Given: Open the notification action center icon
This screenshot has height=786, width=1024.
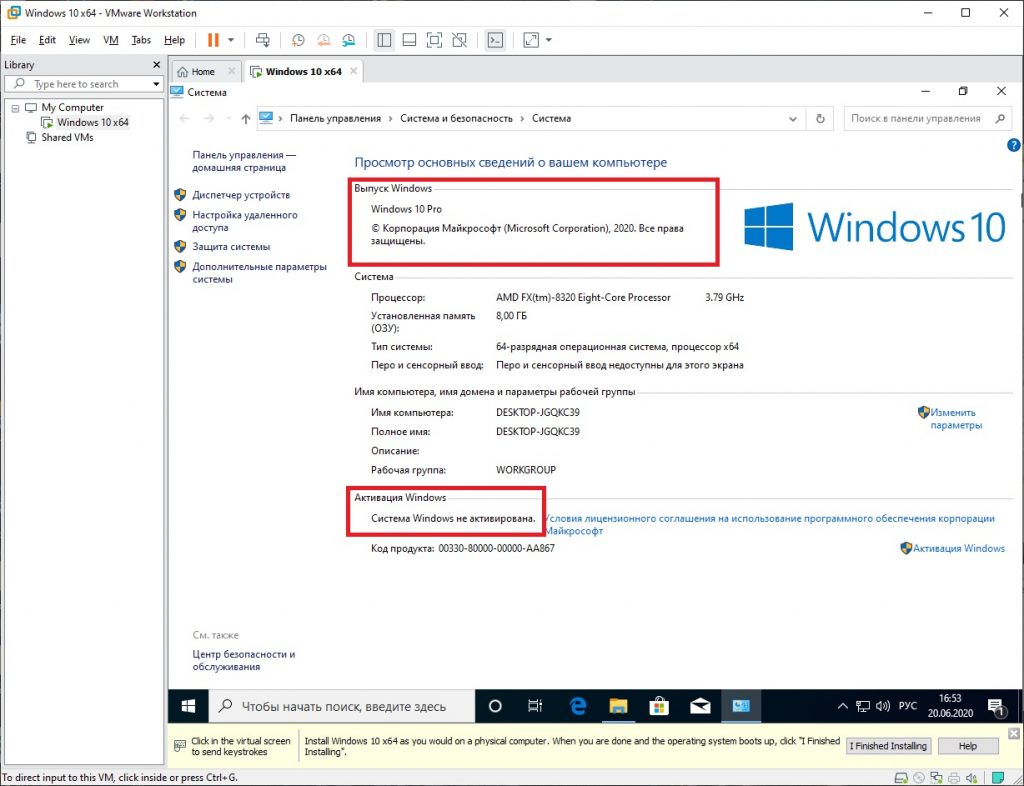Looking at the screenshot, I should point(996,706).
